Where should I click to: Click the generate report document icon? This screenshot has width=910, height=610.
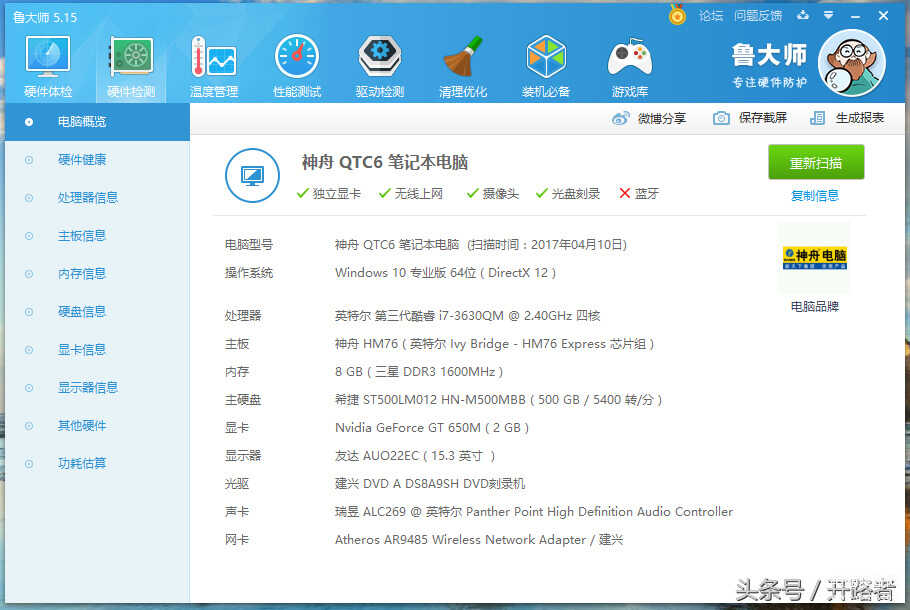817,118
